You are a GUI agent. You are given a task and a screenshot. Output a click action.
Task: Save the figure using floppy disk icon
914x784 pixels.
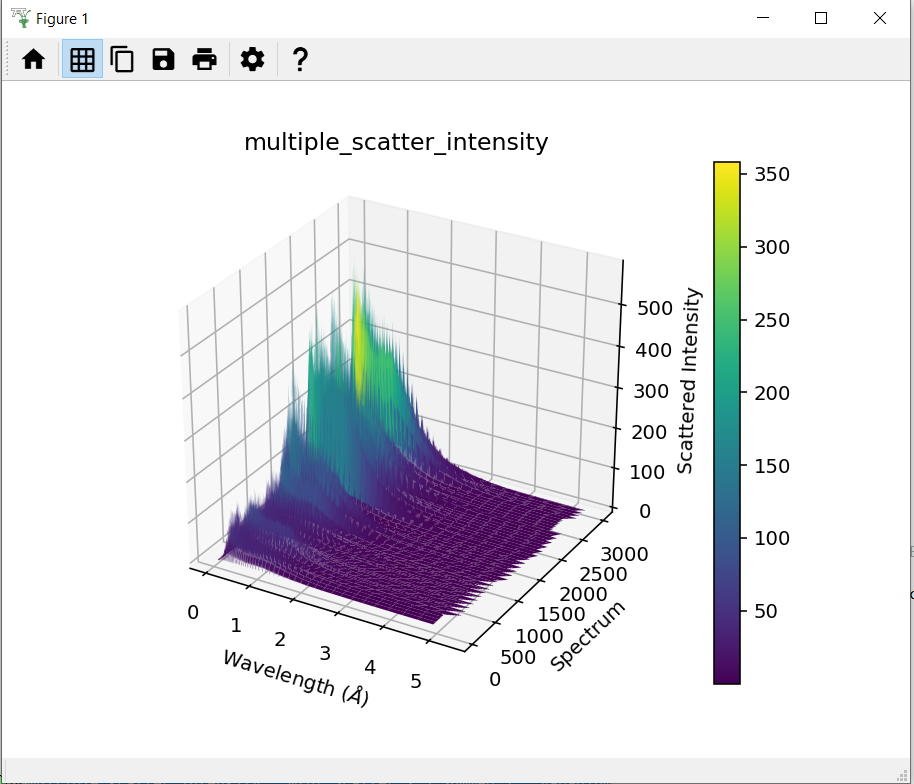point(163,60)
